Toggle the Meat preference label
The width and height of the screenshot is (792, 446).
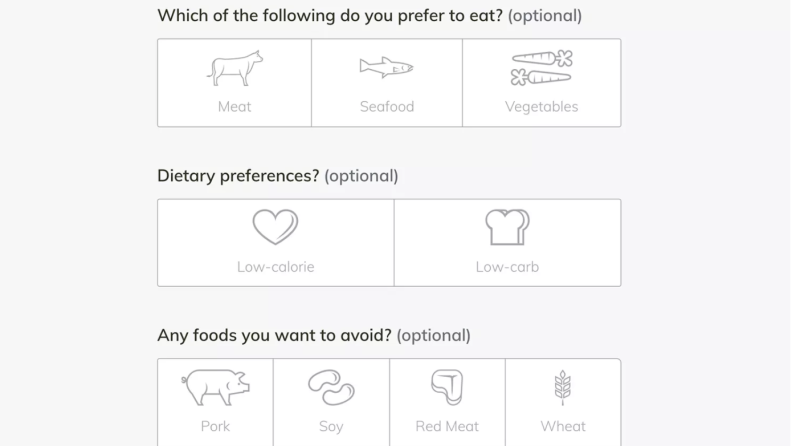[x=234, y=107]
